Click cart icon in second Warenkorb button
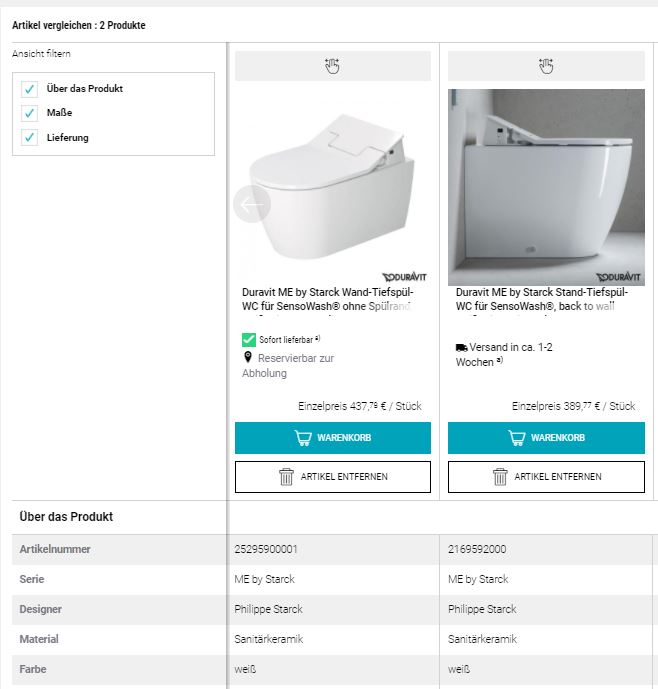658x689 pixels. (x=517, y=438)
